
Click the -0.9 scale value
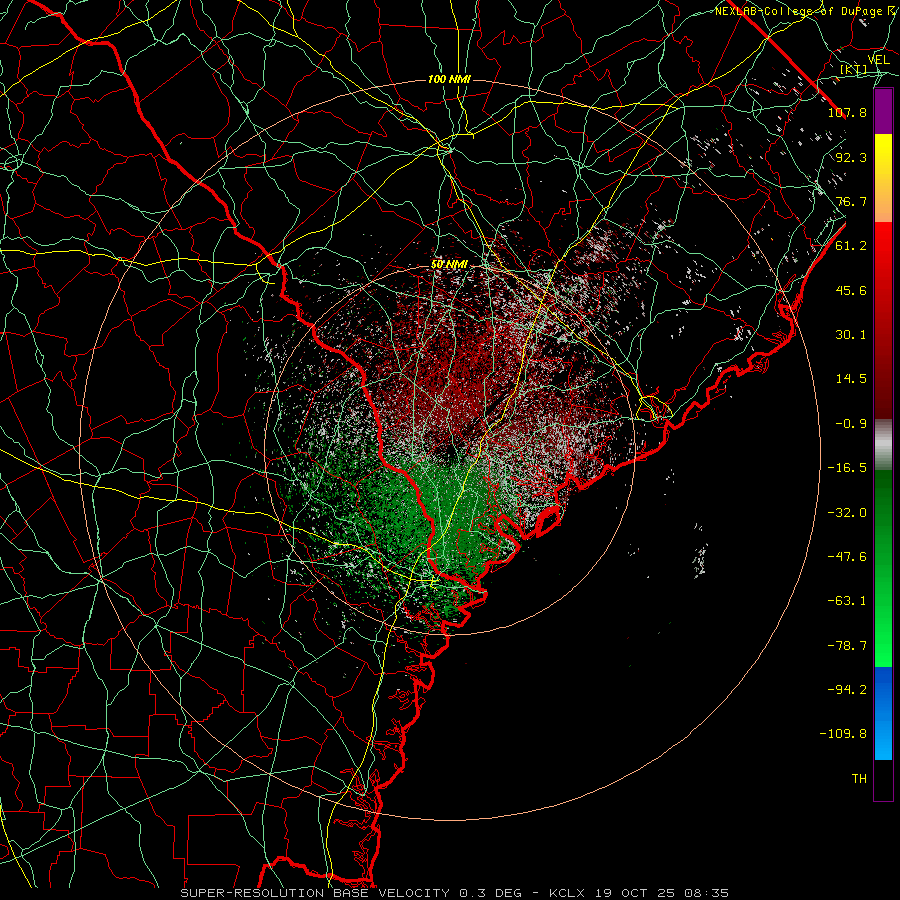coord(851,424)
